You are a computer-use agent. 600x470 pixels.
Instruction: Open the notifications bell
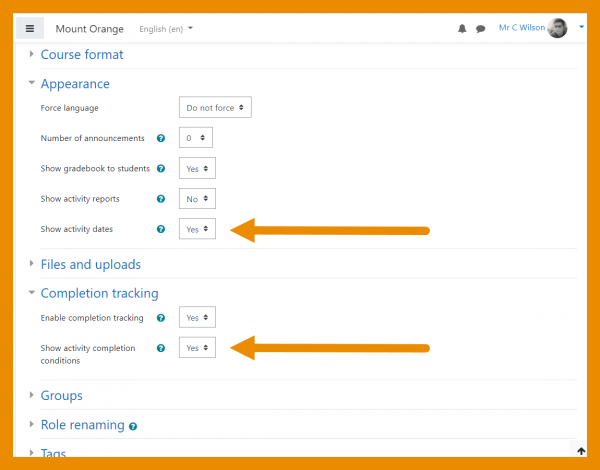462,29
